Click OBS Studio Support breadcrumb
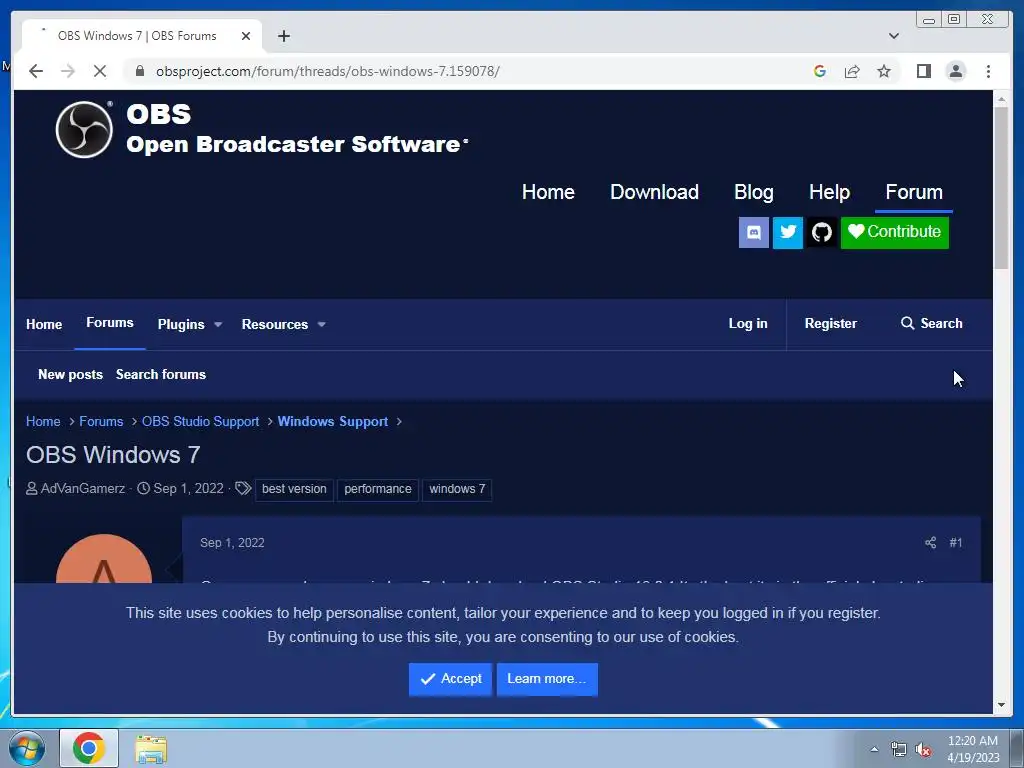The image size is (1024, 768). pos(200,421)
